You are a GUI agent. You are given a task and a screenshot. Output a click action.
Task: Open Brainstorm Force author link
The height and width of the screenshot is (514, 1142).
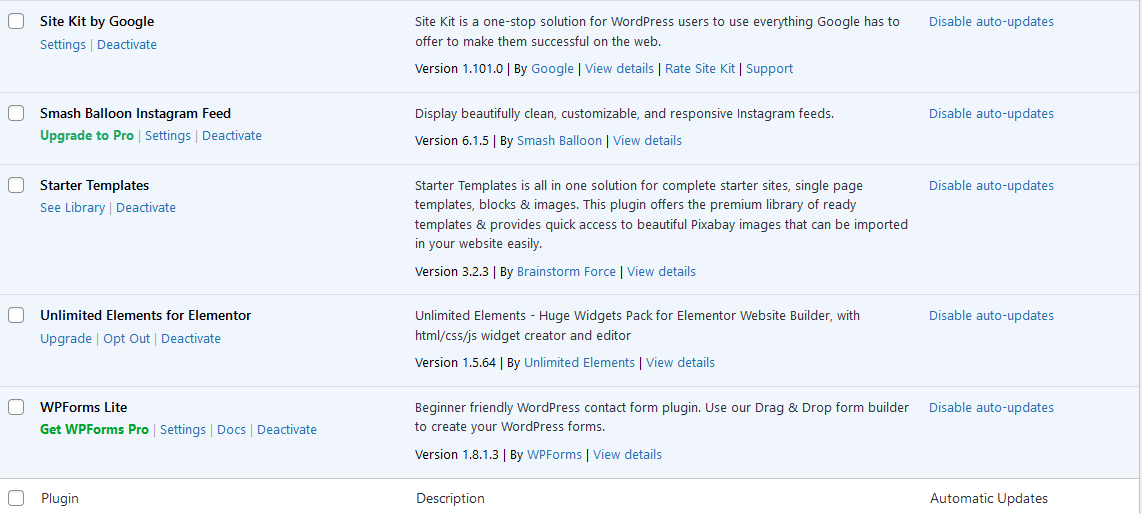(x=567, y=272)
